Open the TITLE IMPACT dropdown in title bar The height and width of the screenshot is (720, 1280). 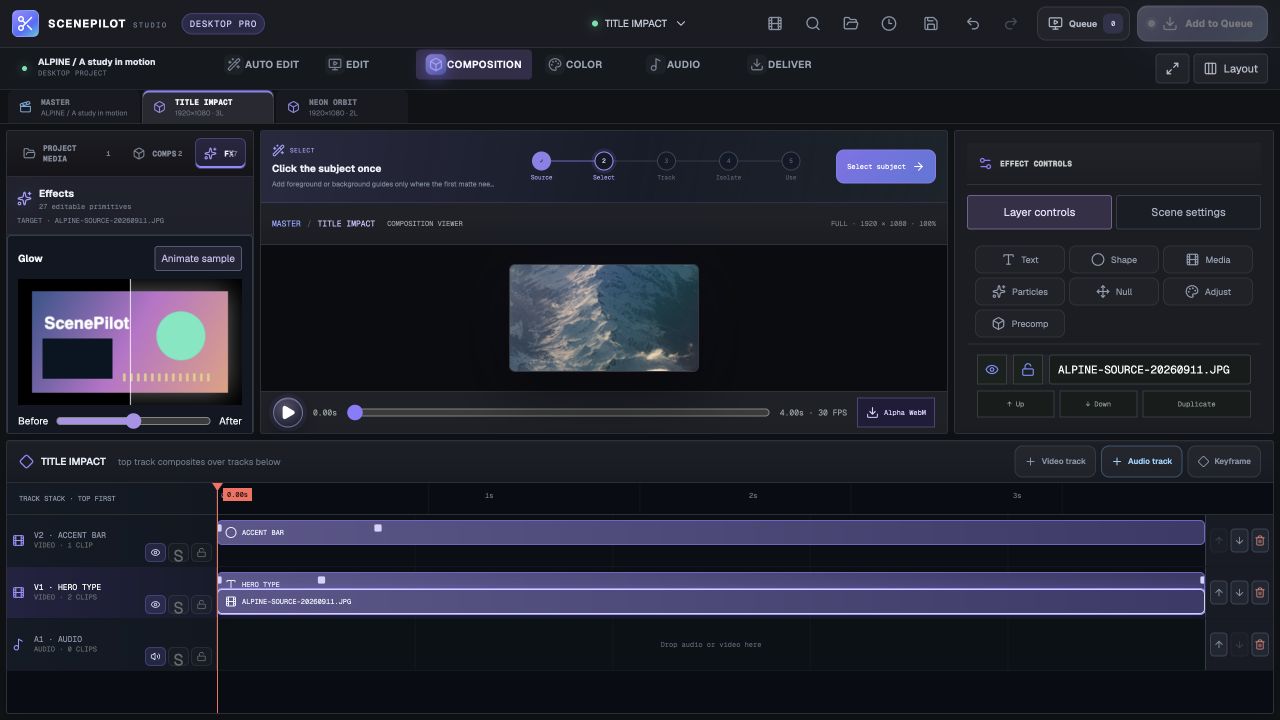pos(639,23)
